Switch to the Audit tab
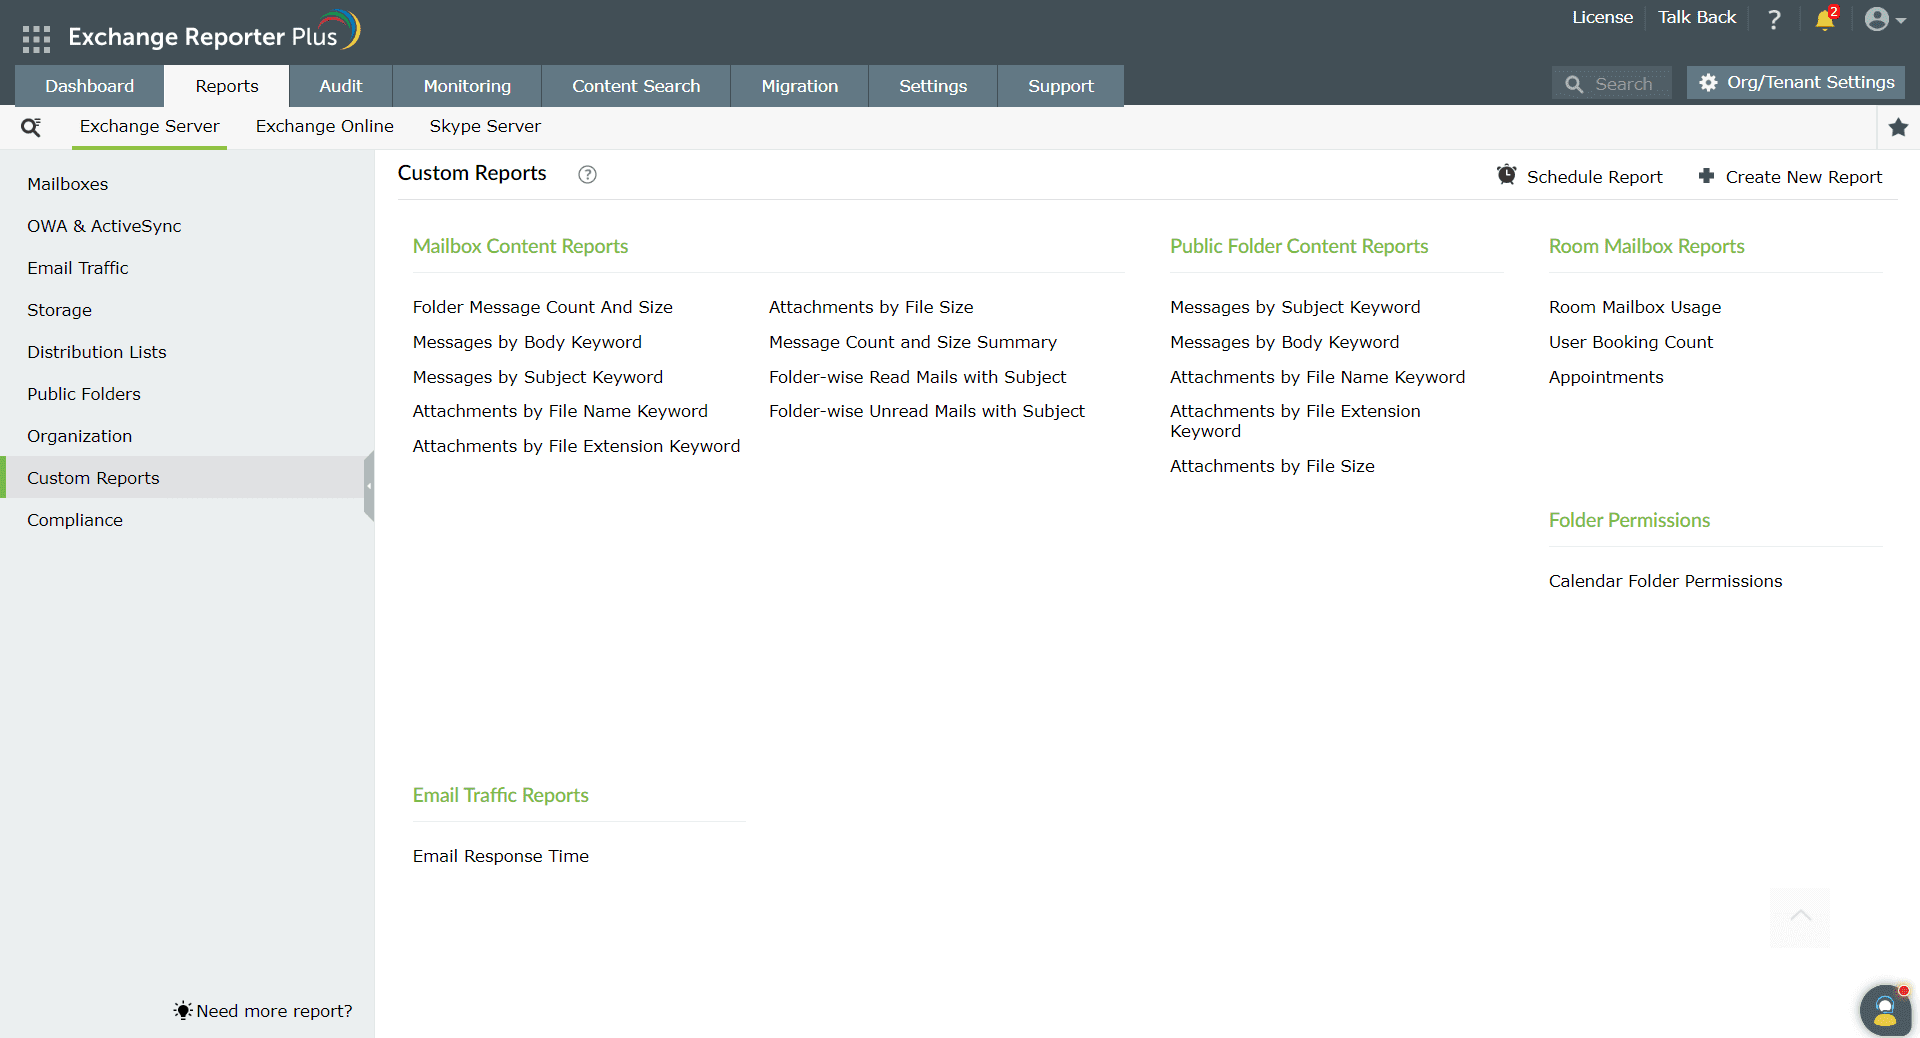The image size is (1920, 1038). coord(340,86)
